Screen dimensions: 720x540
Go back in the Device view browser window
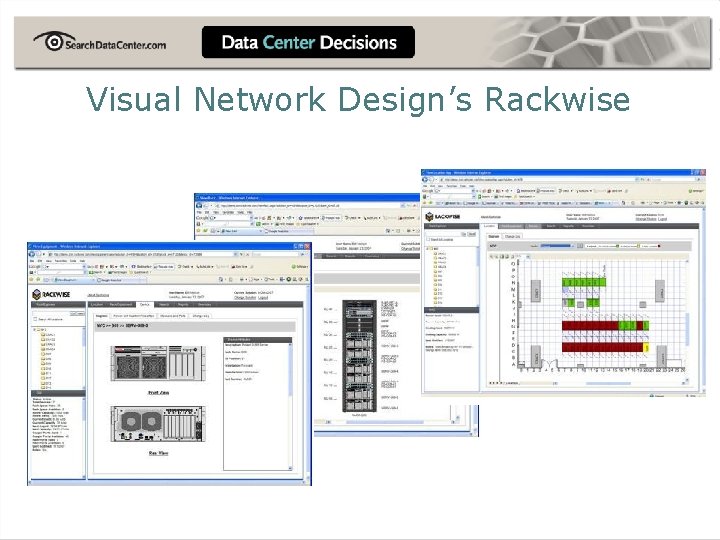click(x=33, y=254)
